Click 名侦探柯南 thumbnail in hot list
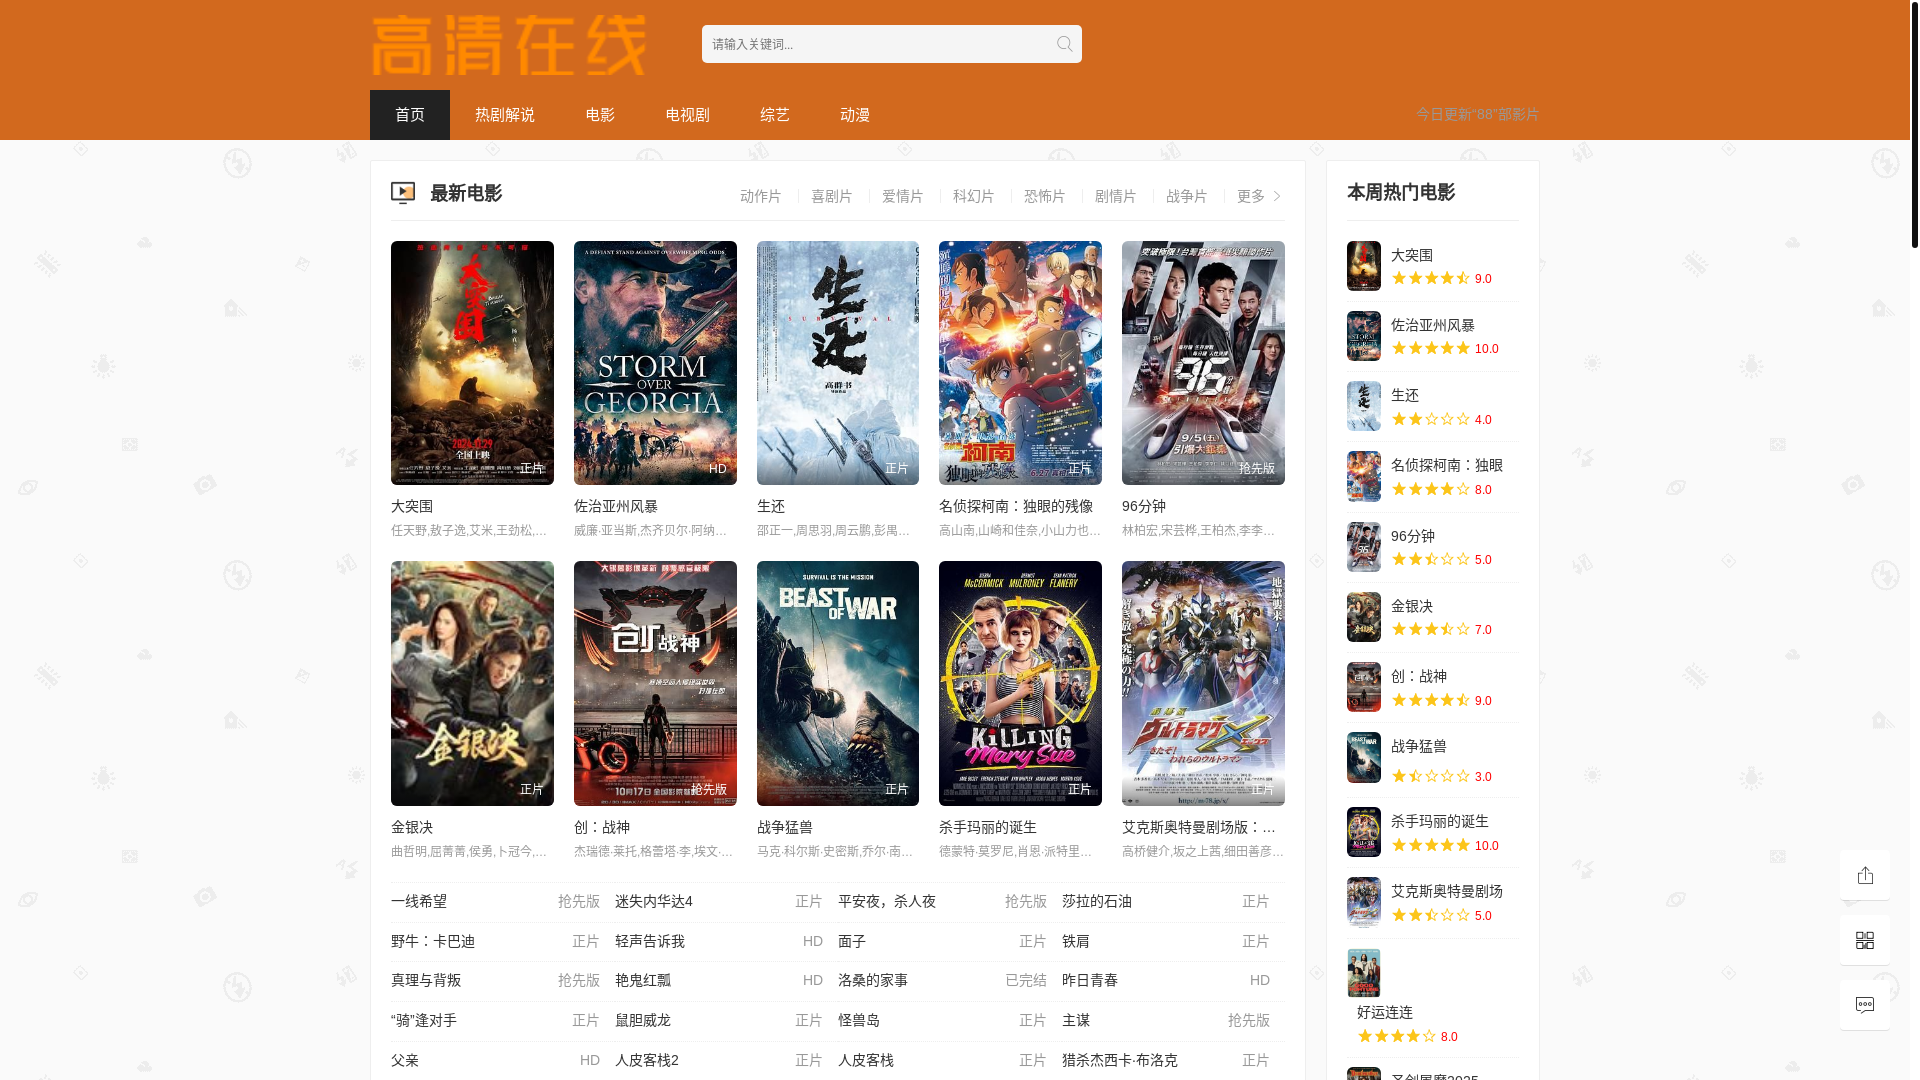This screenshot has width=1920, height=1080. click(1364, 476)
